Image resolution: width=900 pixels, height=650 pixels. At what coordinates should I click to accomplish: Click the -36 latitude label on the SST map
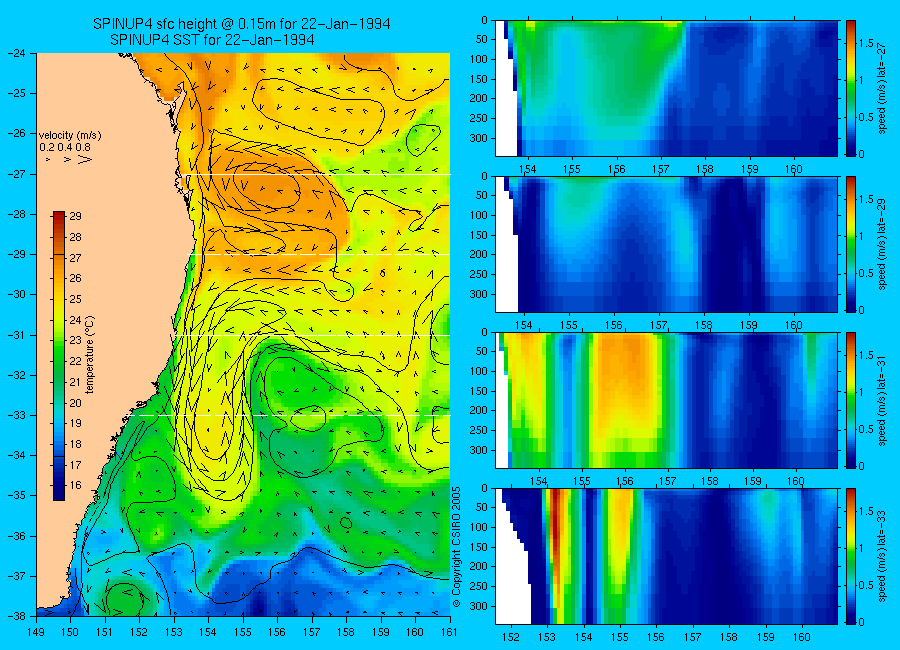[15, 536]
